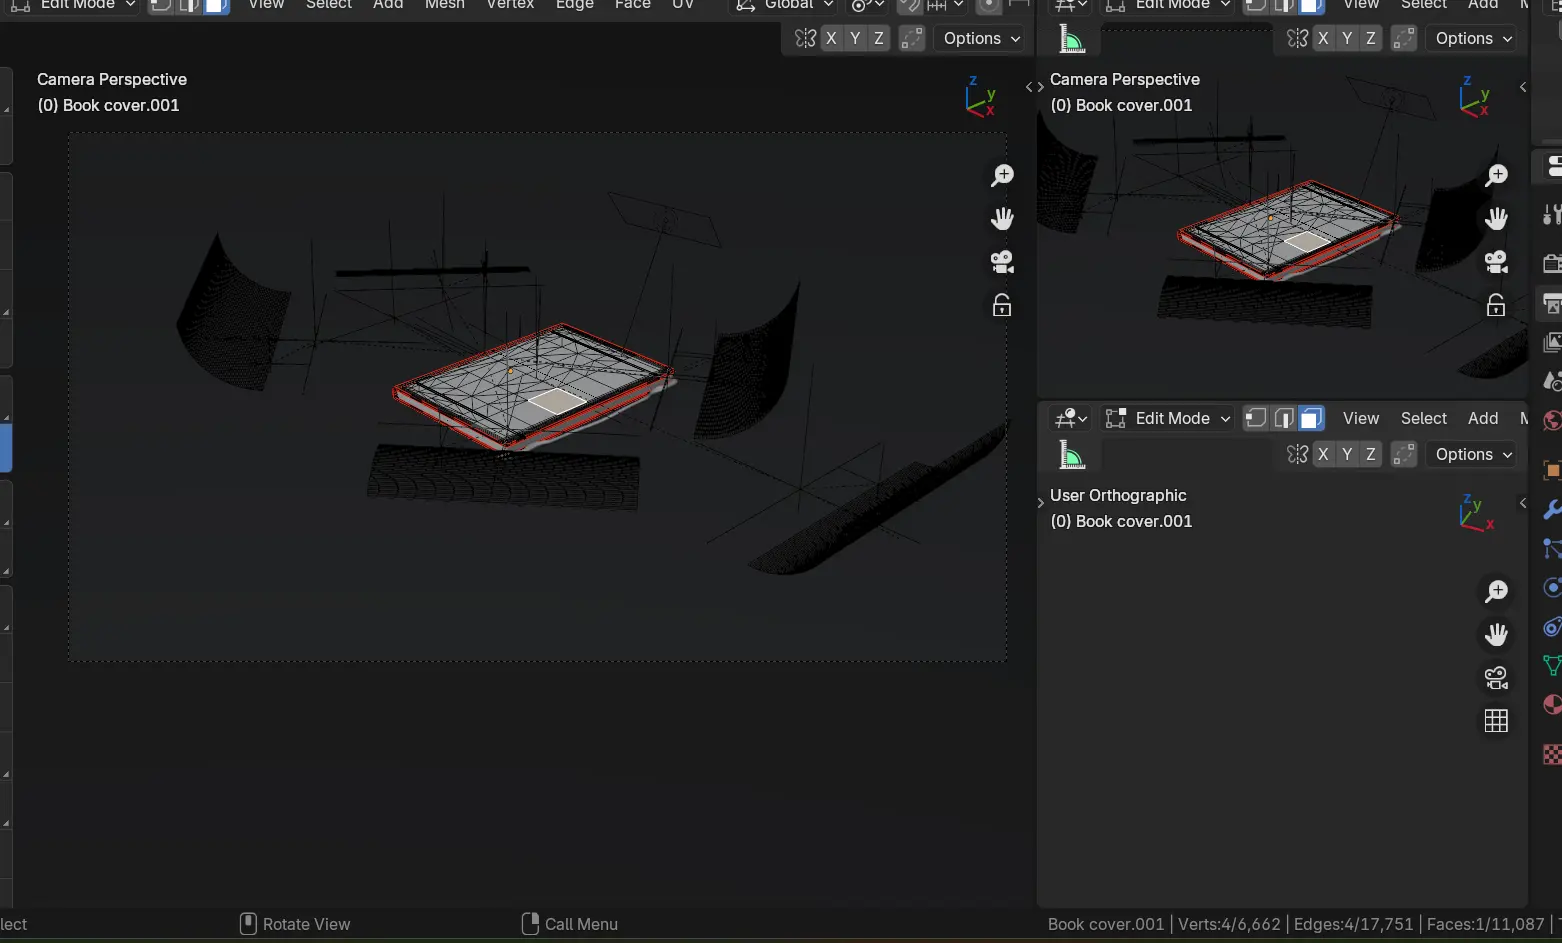Screen dimensions: 1562x943
Task: Open Modifiers wrench tab in properties
Action: click(x=1551, y=509)
